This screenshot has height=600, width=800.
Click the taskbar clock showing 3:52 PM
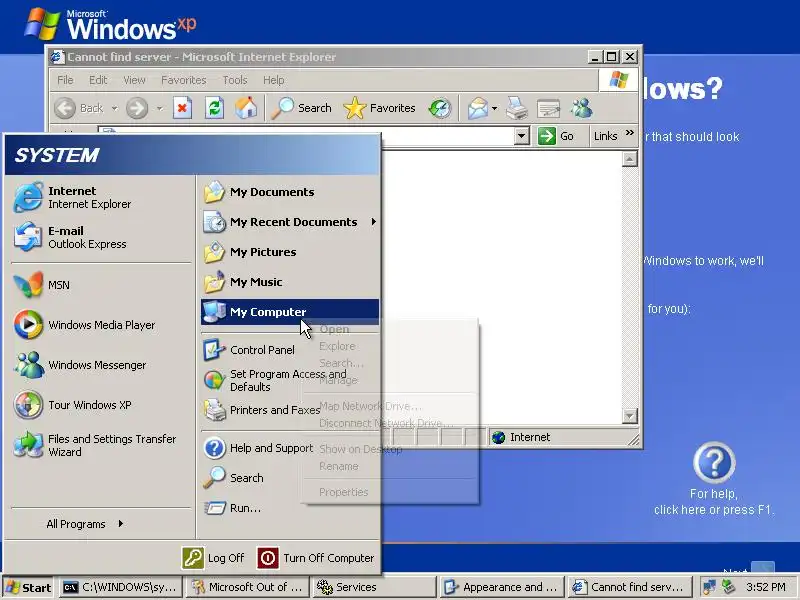point(765,587)
